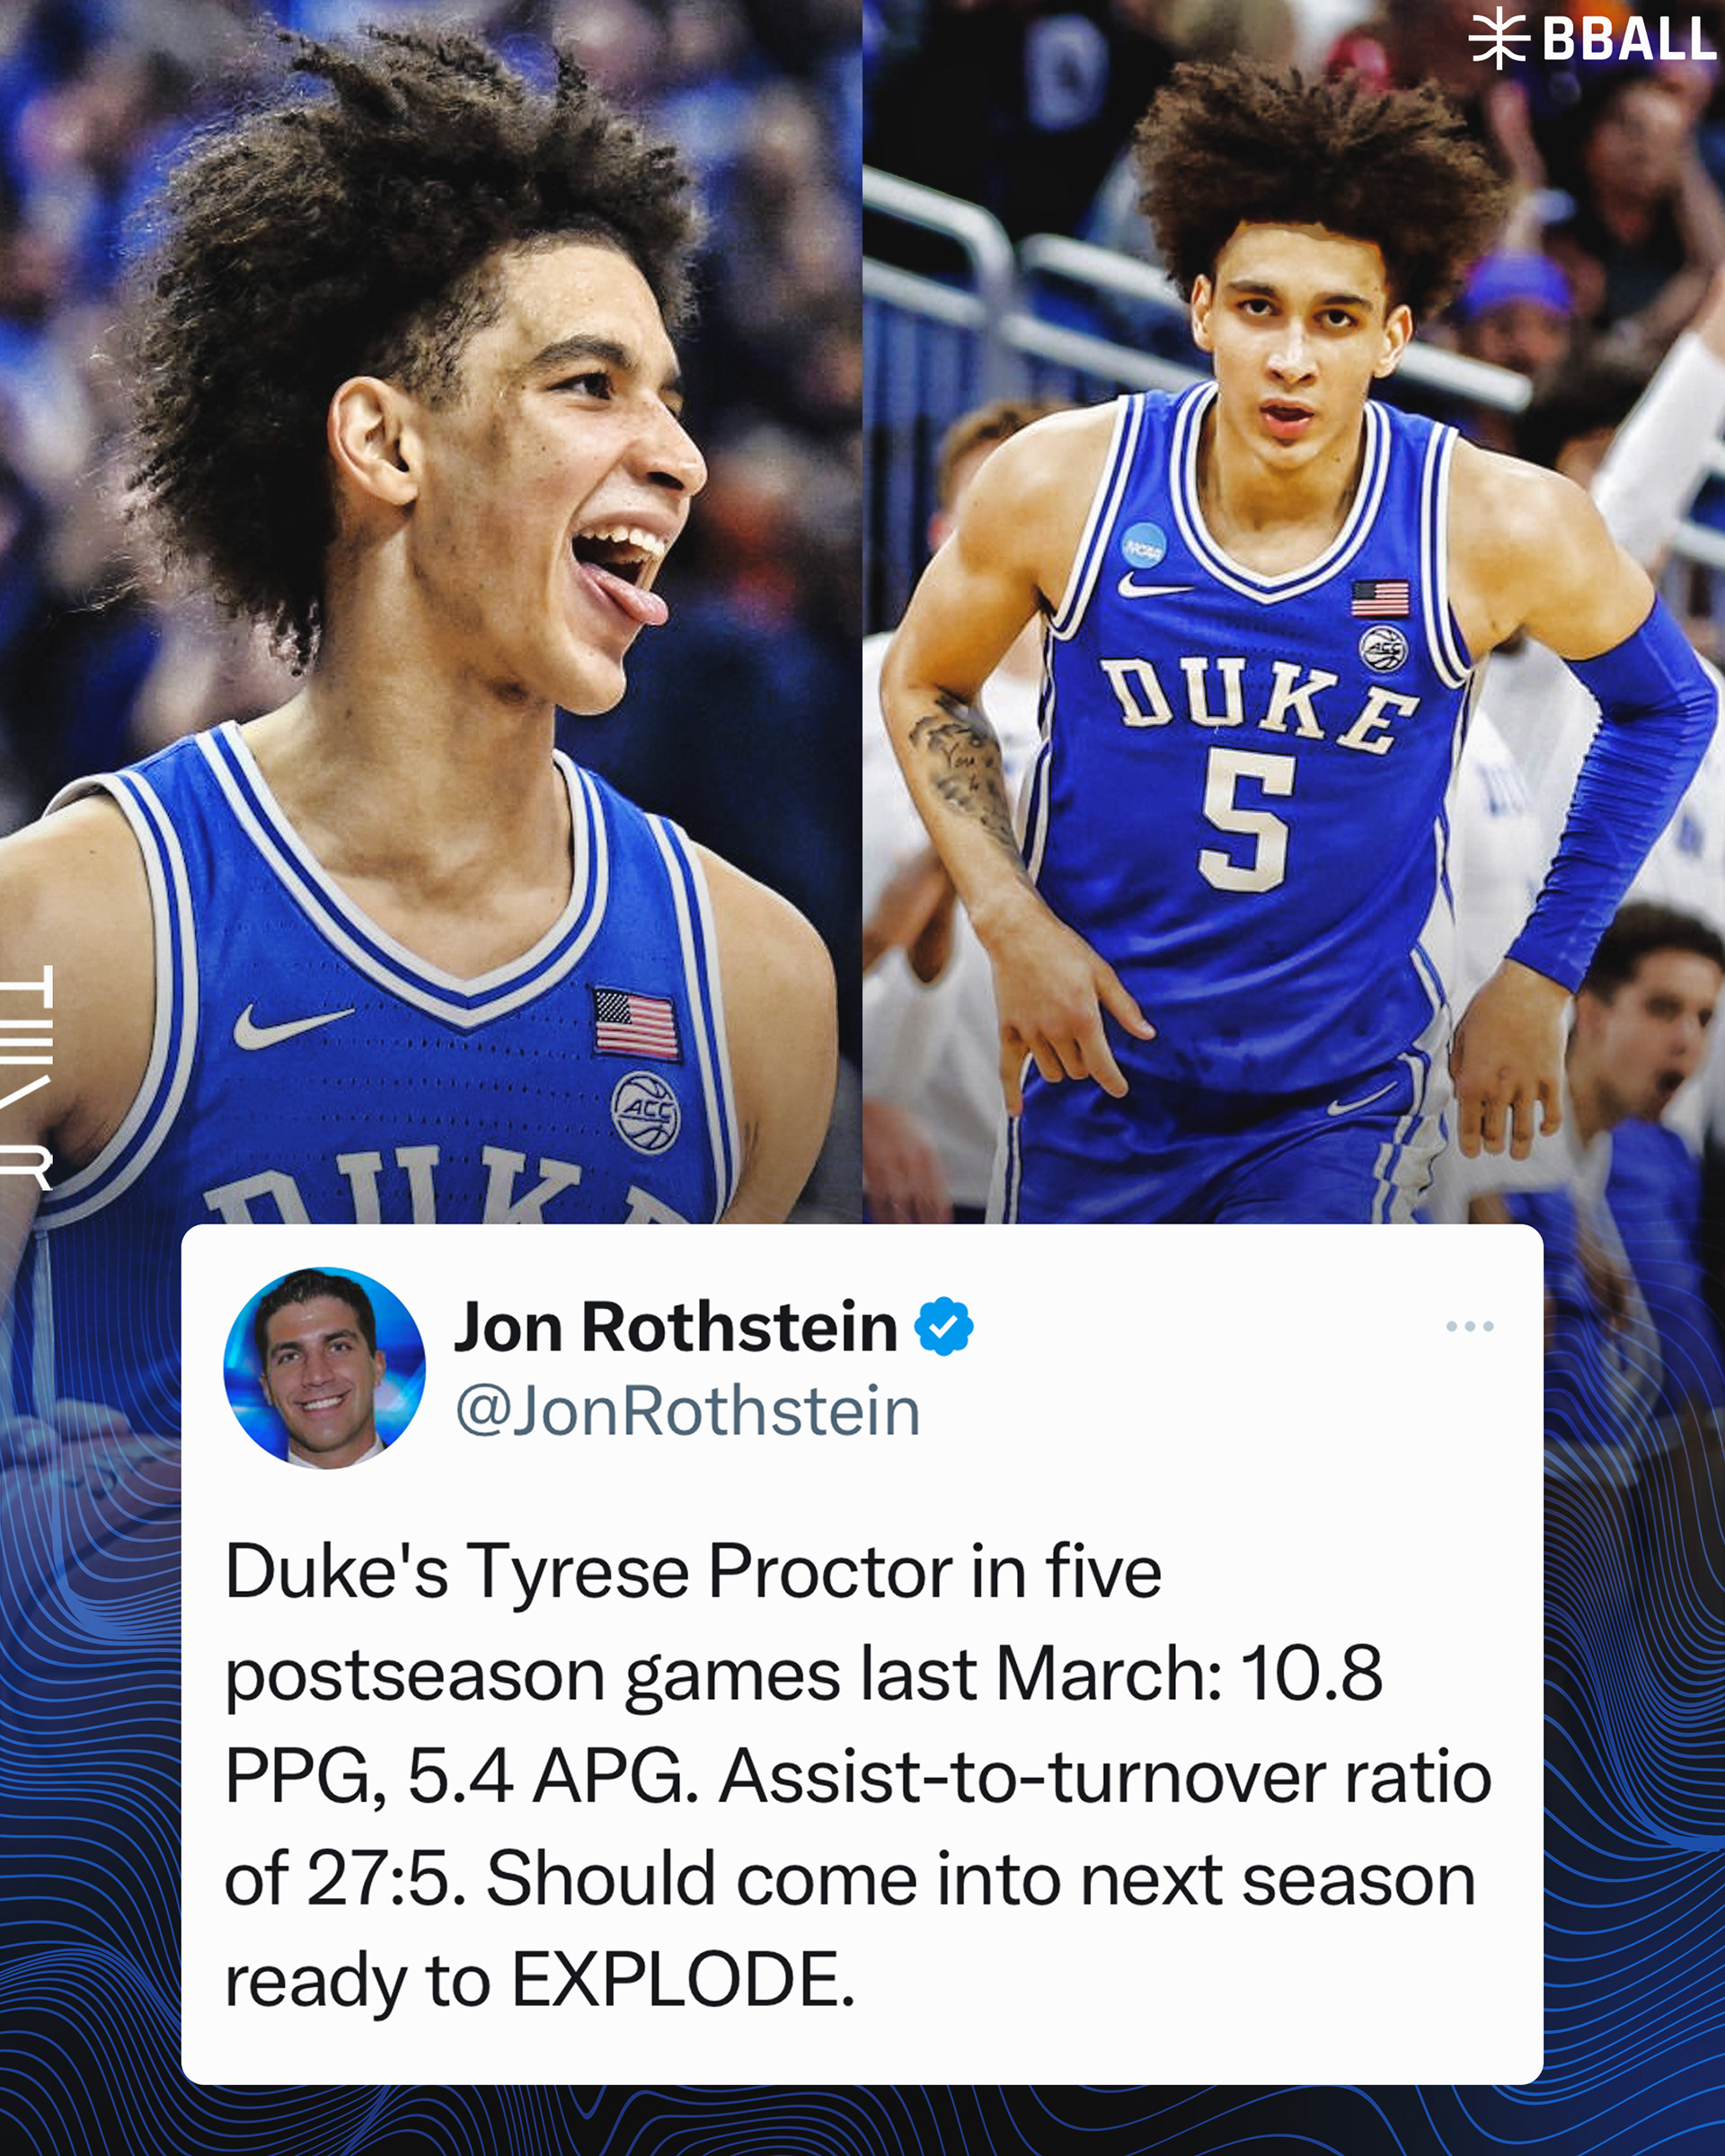
Task: Click the DUKE lettering on right jersey
Action: (x=1261, y=705)
